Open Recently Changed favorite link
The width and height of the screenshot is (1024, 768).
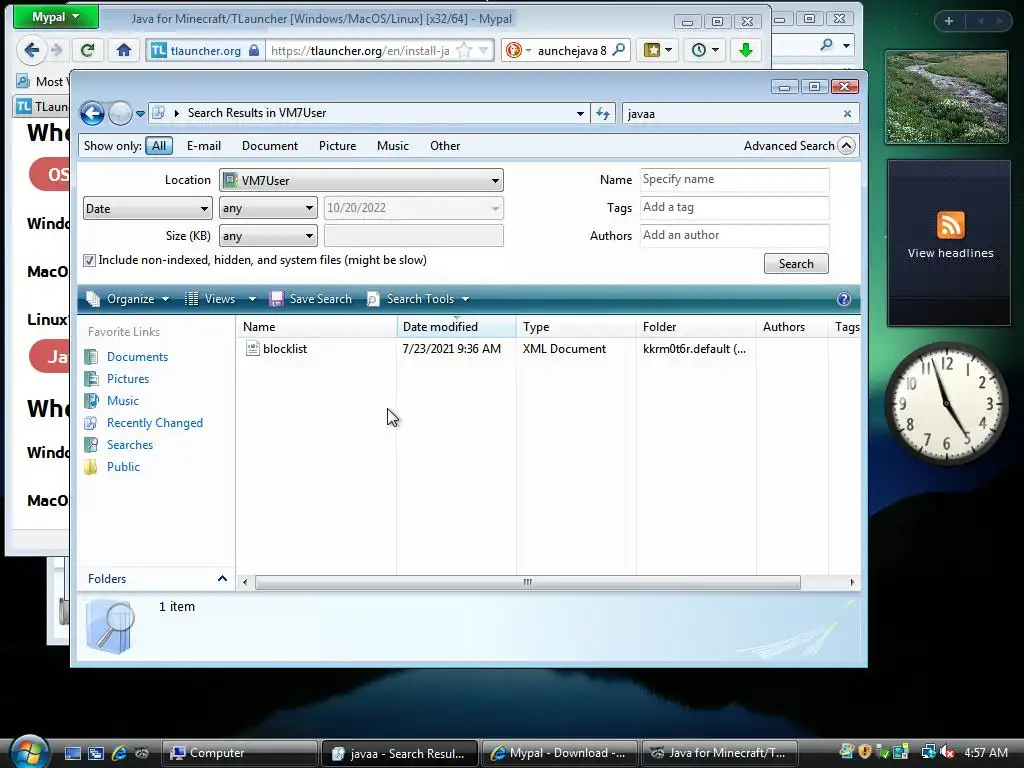(155, 423)
